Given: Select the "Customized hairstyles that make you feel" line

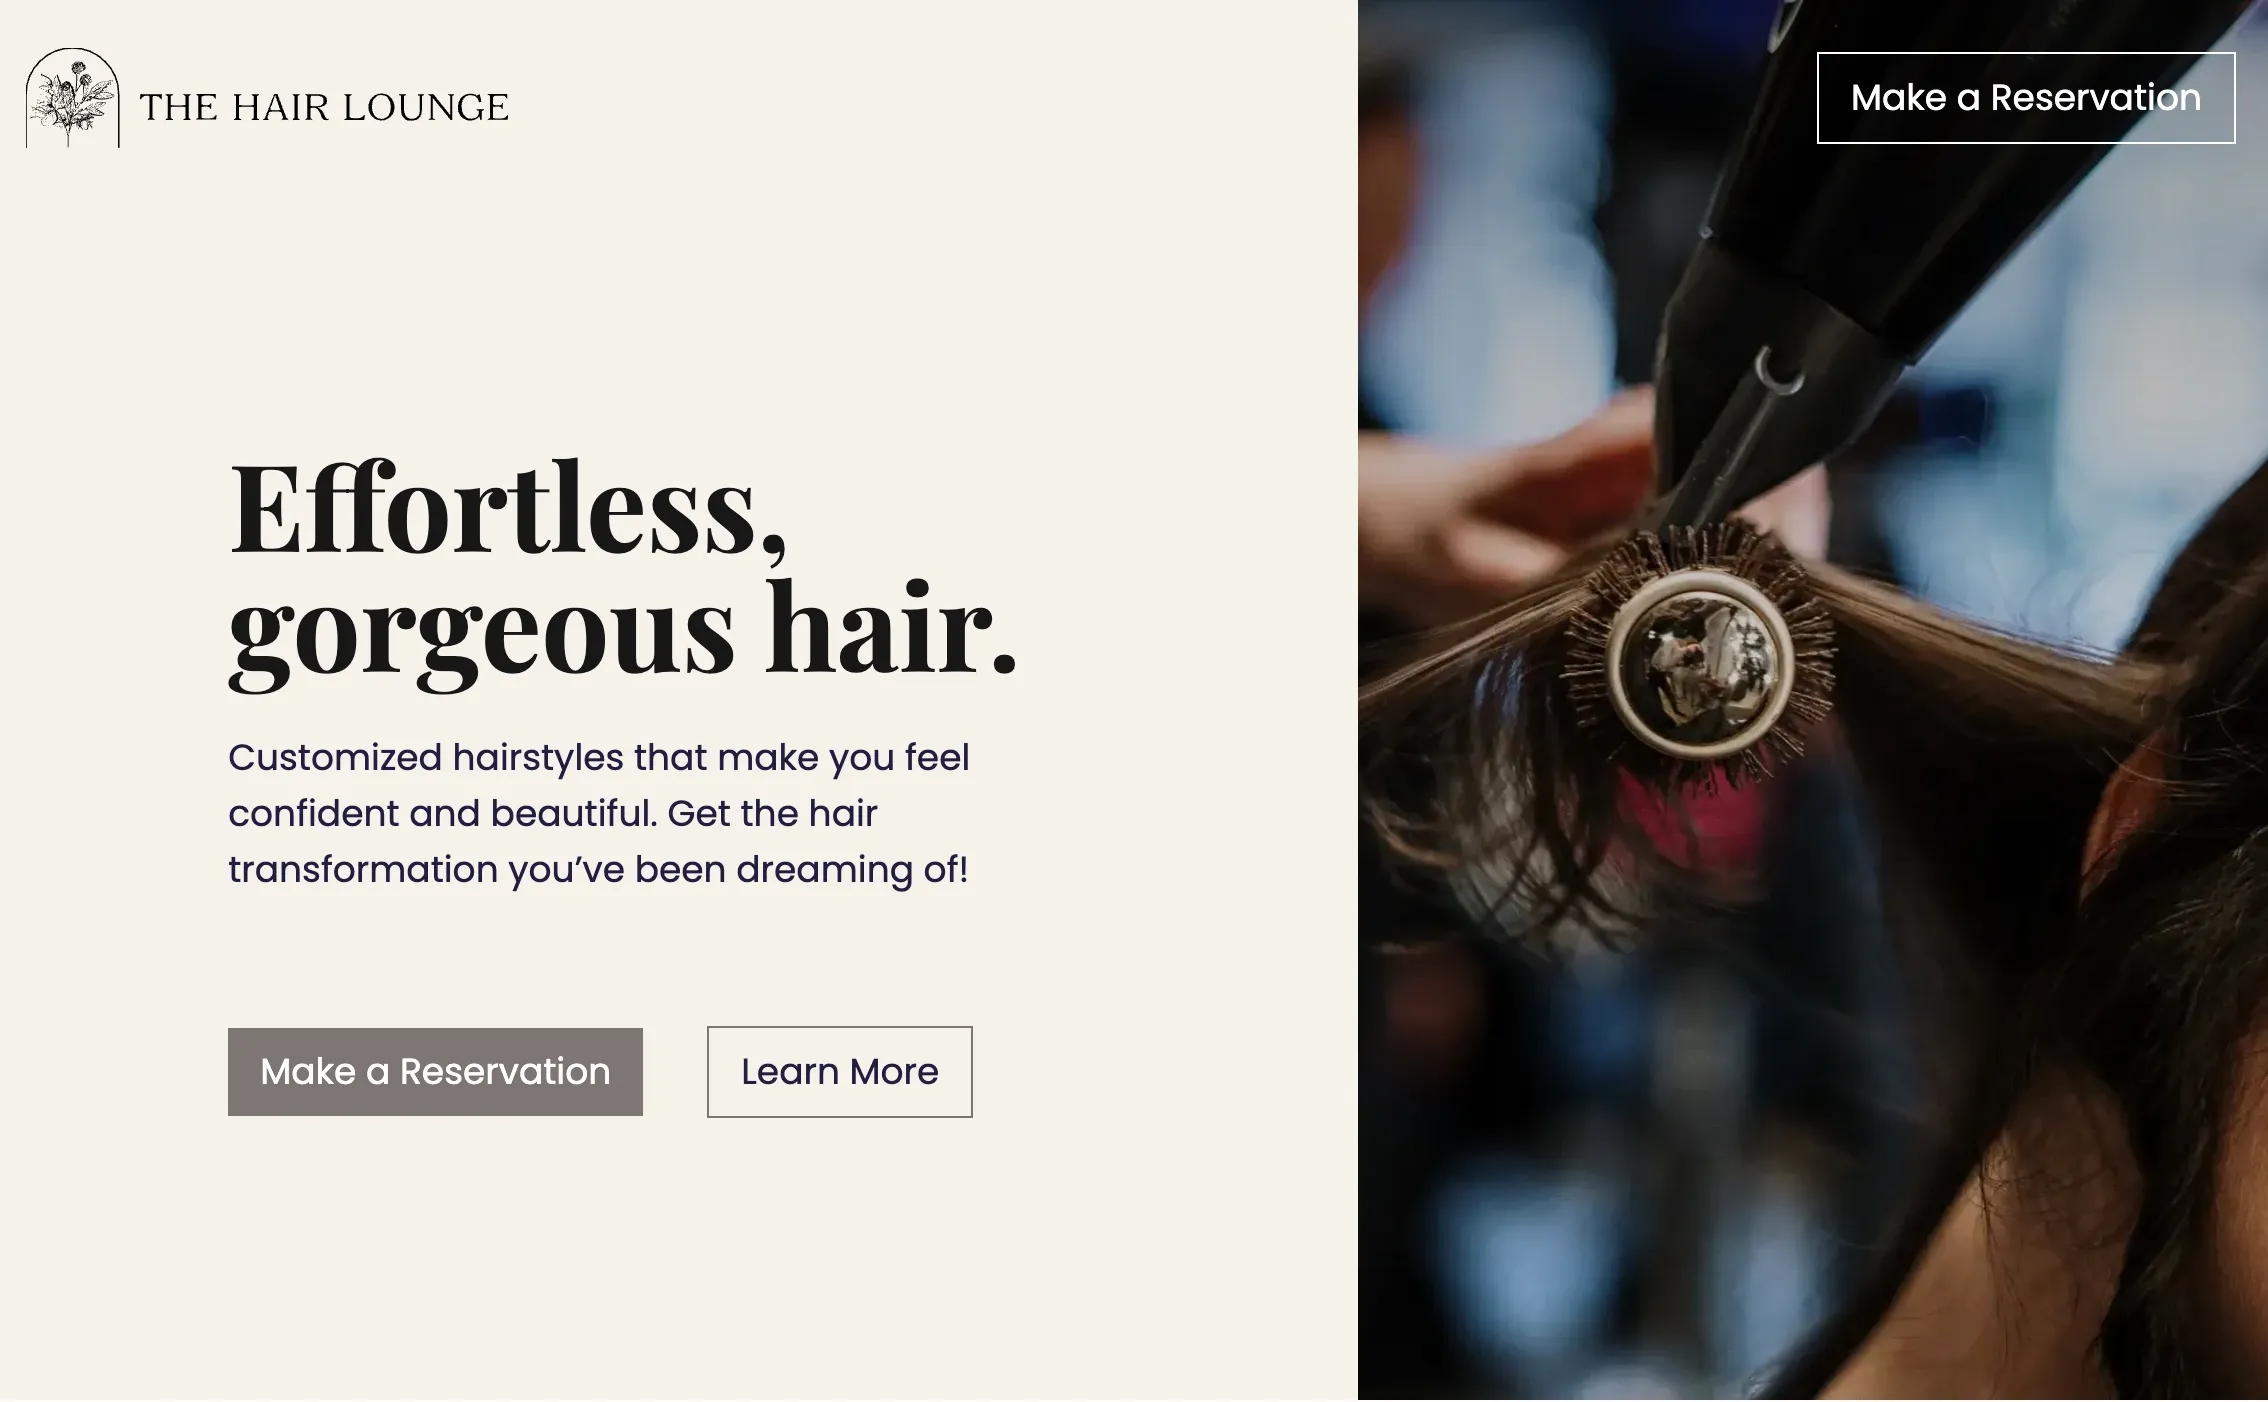Looking at the screenshot, I should coord(599,758).
